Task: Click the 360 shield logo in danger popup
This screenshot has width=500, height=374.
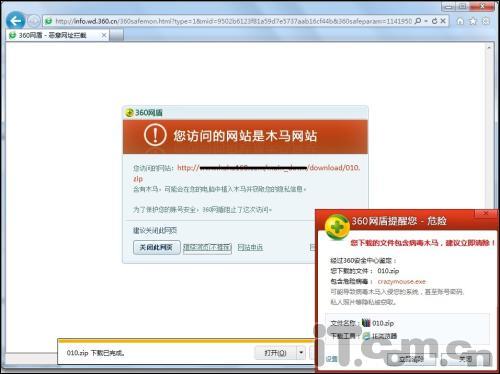Action: [337, 227]
